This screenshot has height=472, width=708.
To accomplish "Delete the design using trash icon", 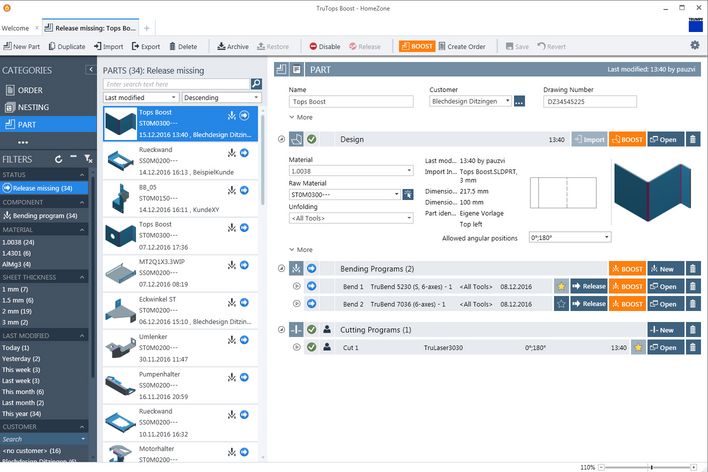I will click(693, 140).
